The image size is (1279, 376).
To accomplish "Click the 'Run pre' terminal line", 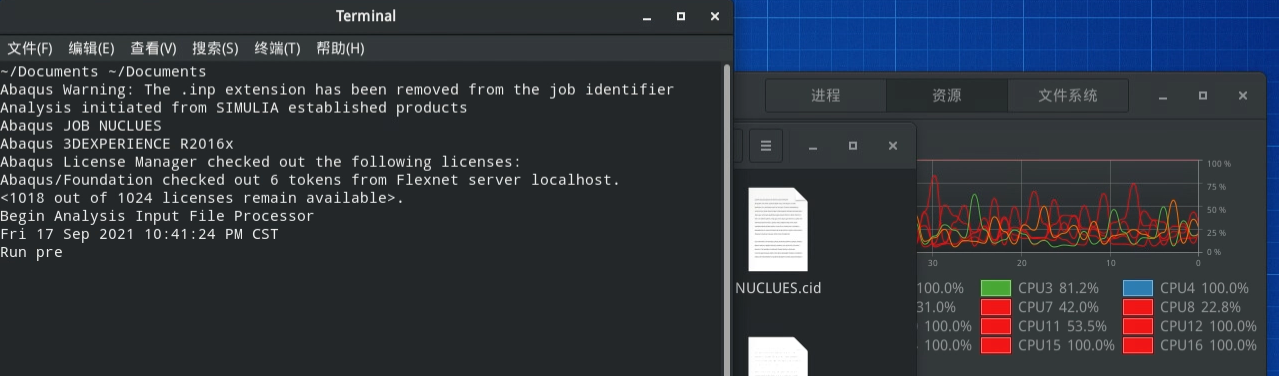I will click(31, 252).
